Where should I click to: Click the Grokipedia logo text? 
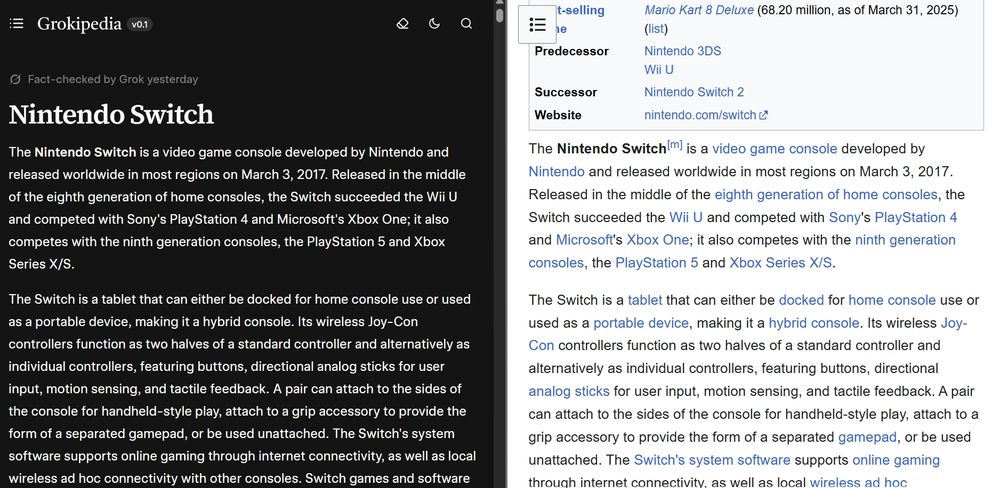(x=79, y=24)
